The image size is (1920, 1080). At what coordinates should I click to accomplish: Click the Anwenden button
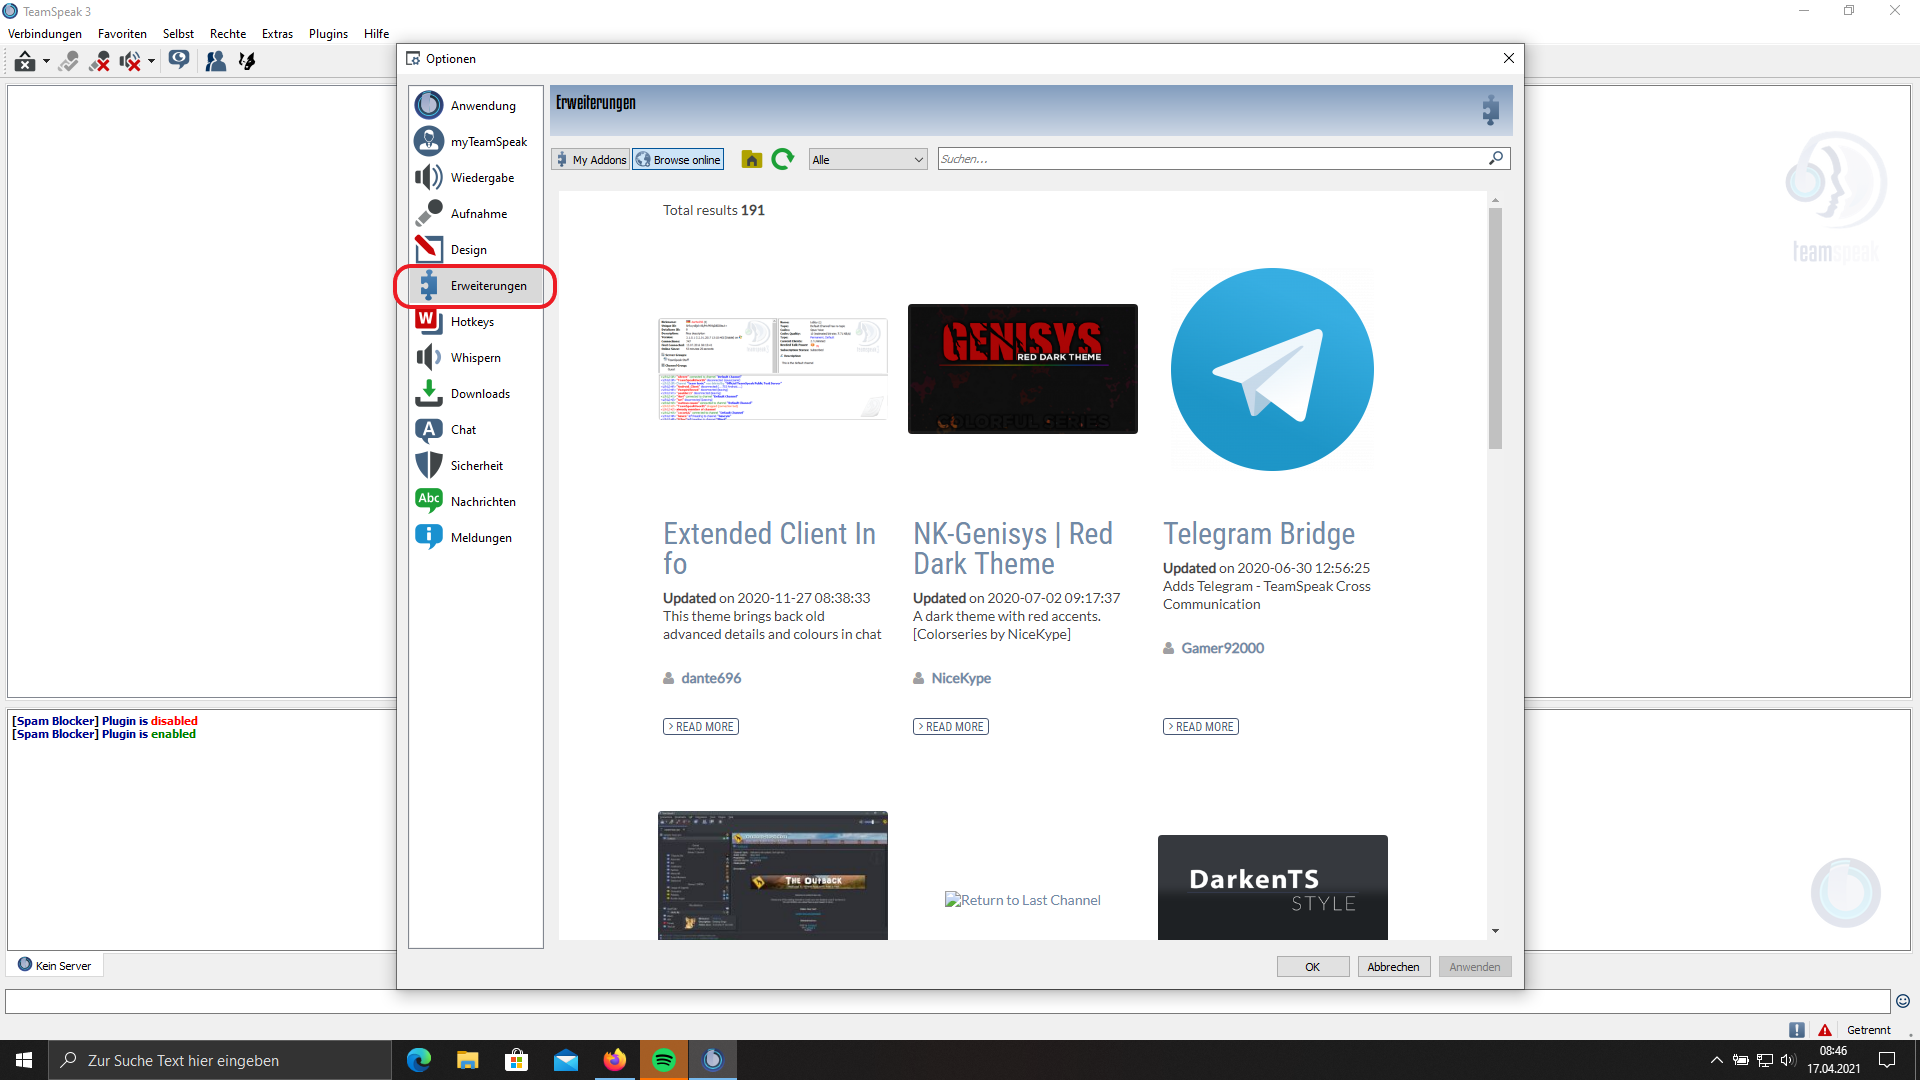(x=1475, y=966)
